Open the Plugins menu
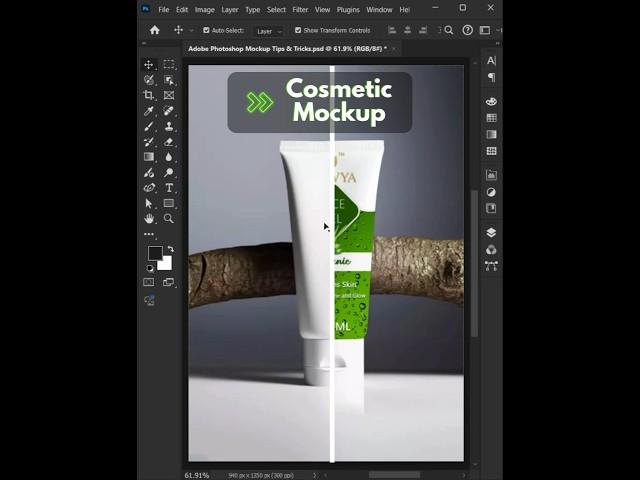 [348, 10]
